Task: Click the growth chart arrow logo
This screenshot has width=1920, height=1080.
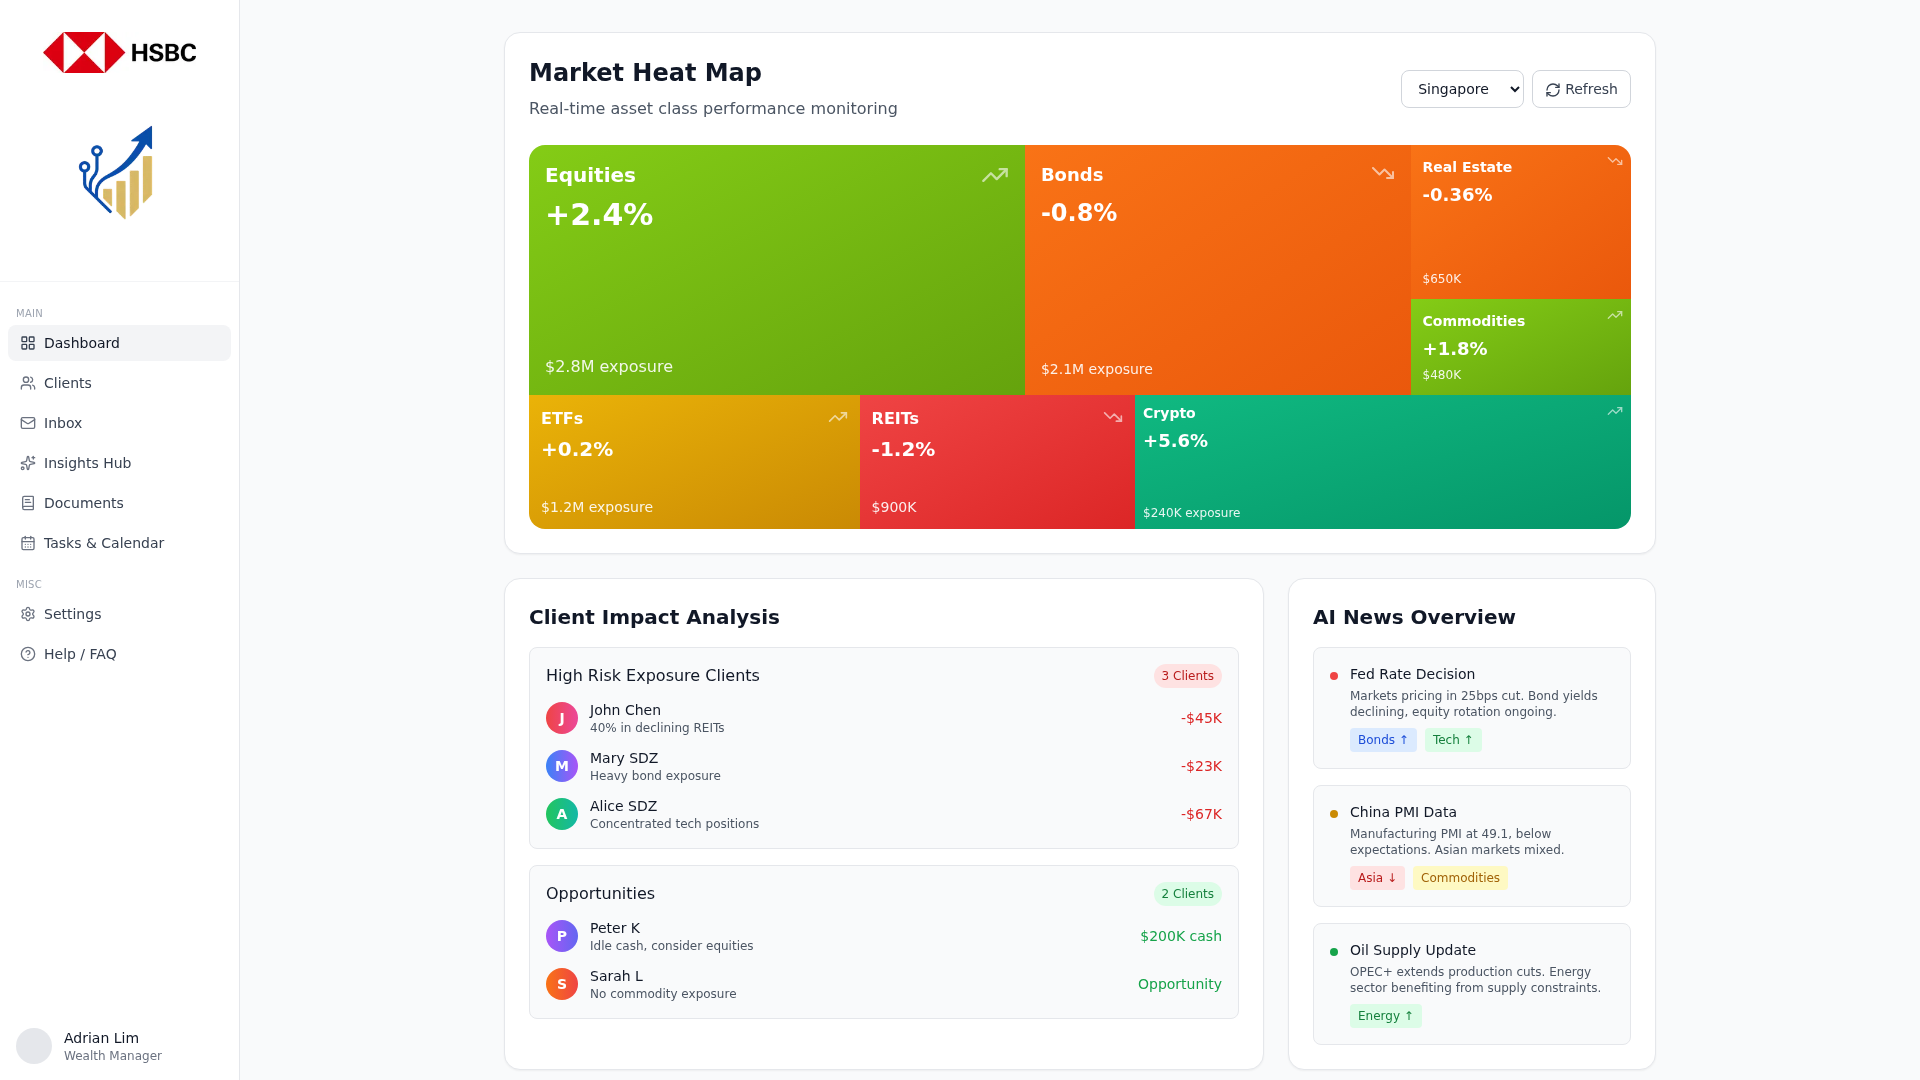Action: [x=116, y=172]
